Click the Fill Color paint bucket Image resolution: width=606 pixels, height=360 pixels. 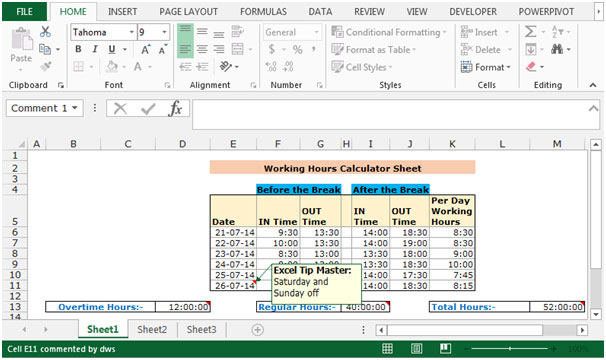click(112, 67)
